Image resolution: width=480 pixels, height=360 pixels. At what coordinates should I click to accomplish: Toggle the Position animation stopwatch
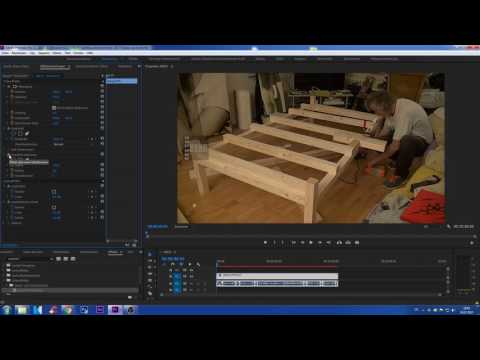click(x=12, y=92)
